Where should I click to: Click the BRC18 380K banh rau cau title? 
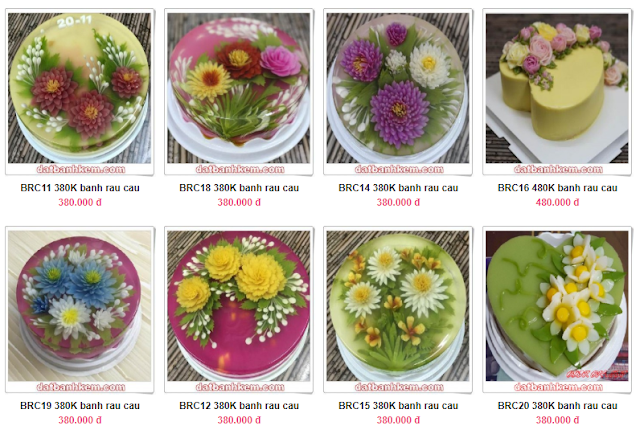[x=239, y=188]
